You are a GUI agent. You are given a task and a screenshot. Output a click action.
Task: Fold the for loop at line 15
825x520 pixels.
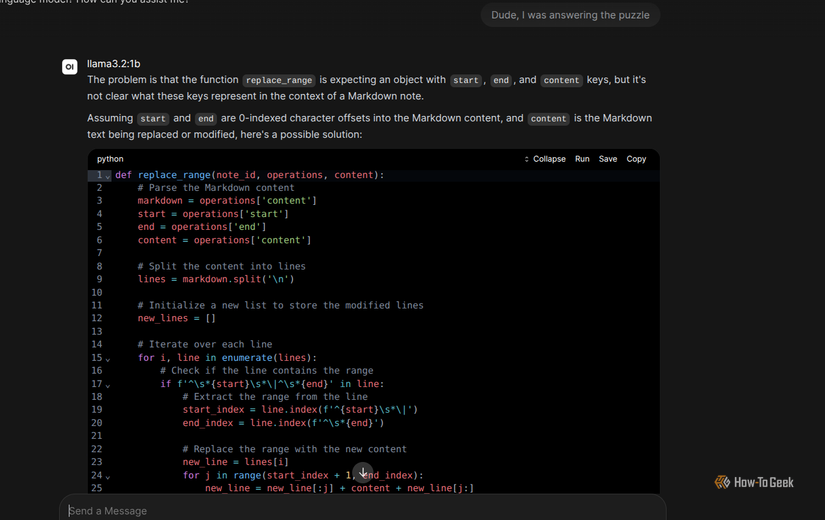pos(108,359)
